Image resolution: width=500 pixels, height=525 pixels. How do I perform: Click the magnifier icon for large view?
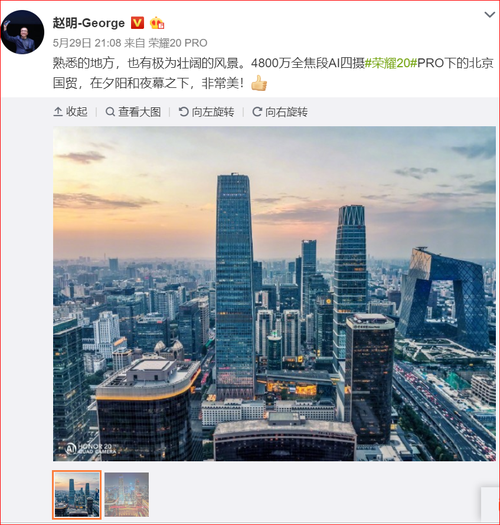110,112
